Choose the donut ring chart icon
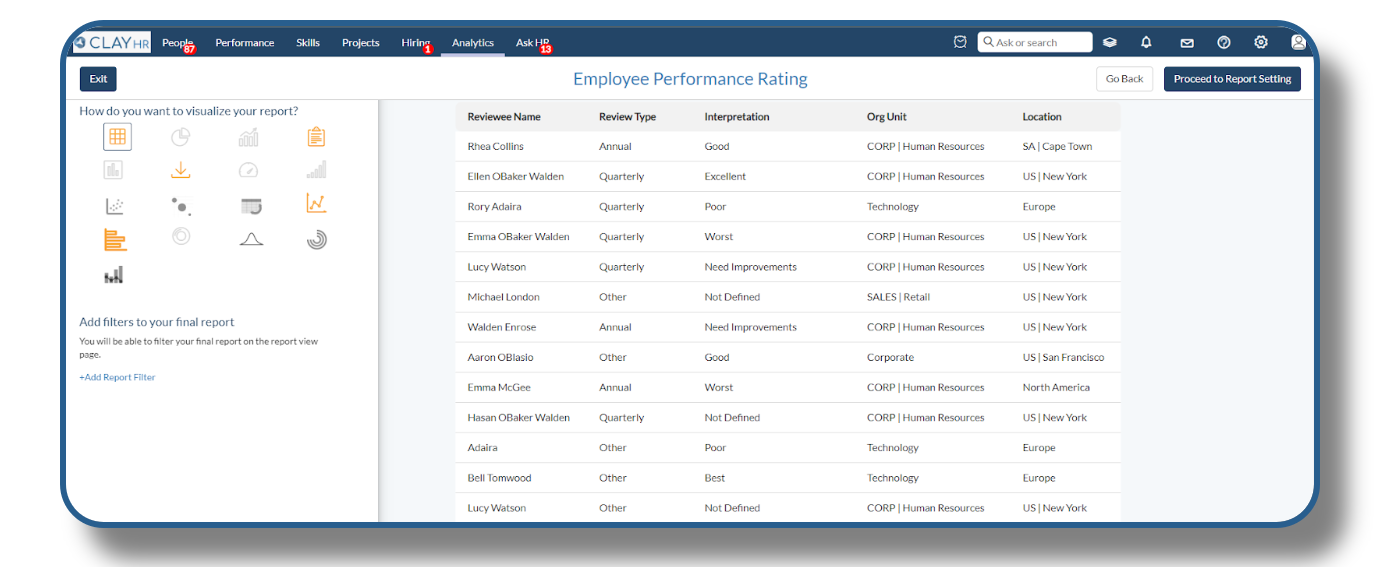The image size is (1376, 567). (181, 237)
